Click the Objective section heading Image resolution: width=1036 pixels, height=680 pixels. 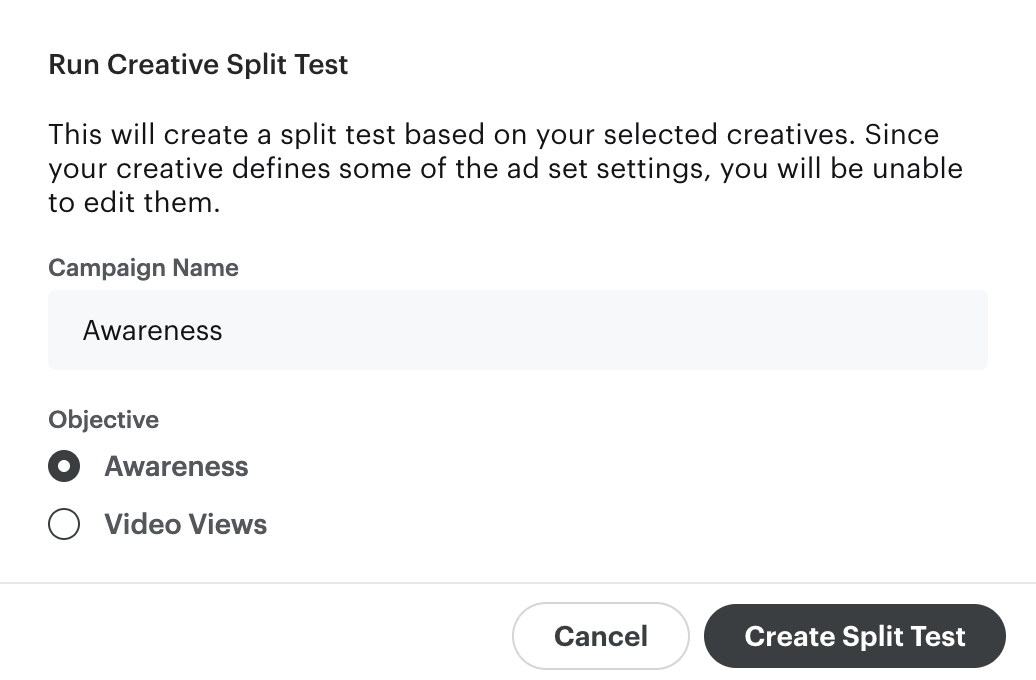(x=103, y=419)
